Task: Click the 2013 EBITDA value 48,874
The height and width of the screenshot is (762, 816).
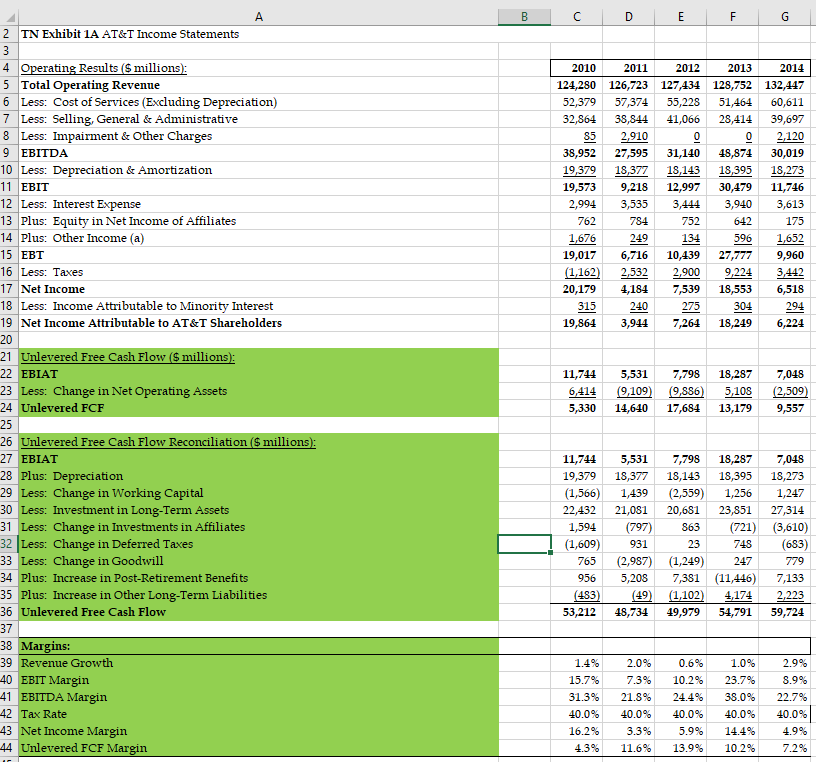Action: pyautogui.click(x=733, y=153)
